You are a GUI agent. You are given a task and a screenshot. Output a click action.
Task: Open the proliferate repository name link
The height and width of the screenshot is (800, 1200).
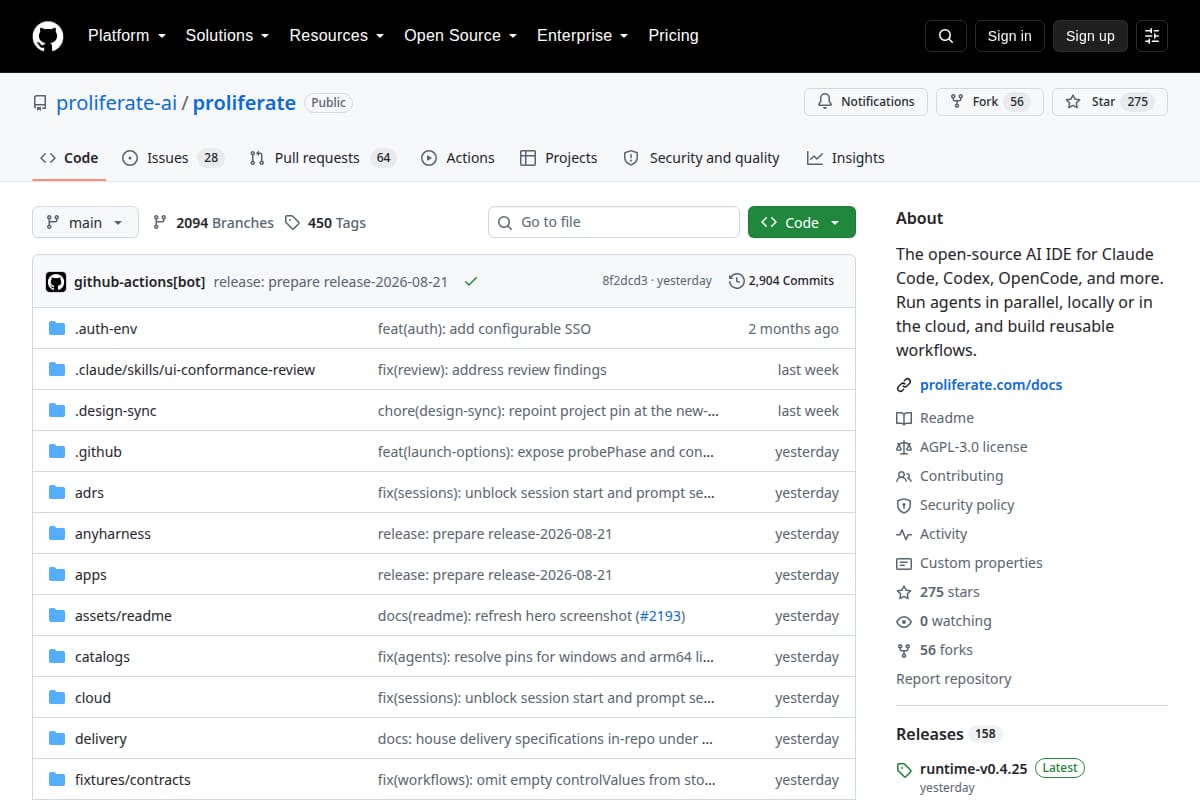[244, 103]
